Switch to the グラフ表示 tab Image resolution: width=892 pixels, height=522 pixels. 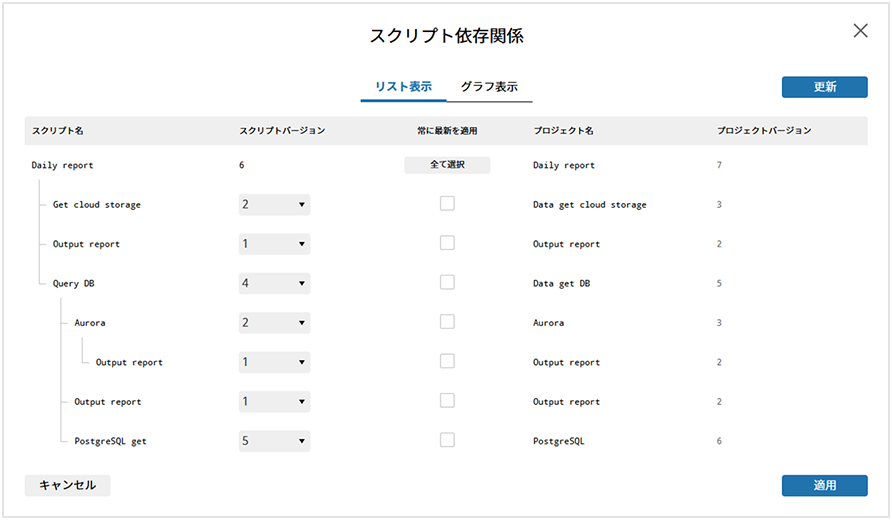[x=489, y=87]
